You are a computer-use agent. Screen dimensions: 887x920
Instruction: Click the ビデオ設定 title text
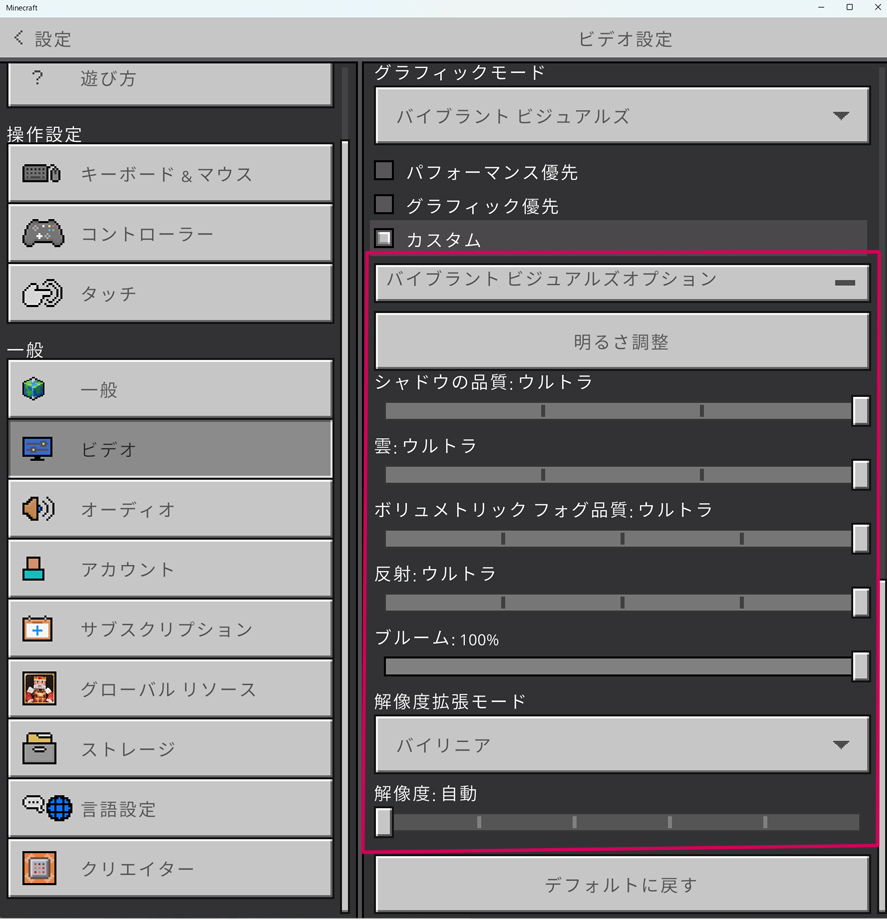625,39
